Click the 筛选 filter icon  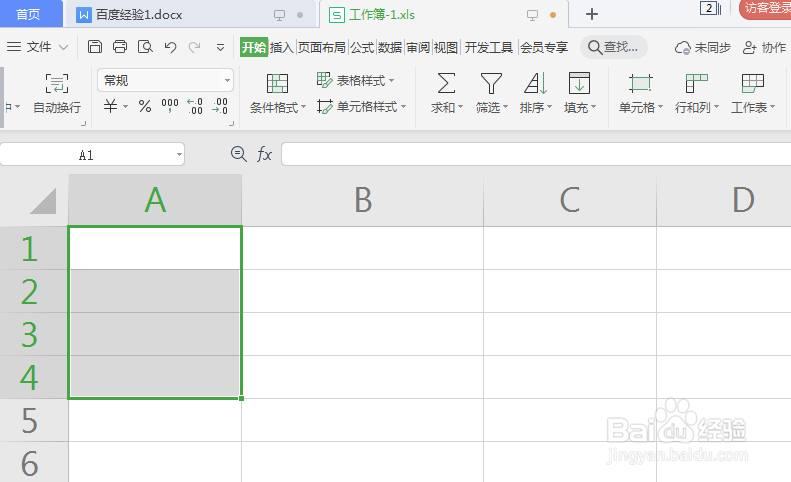(x=491, y=83)
